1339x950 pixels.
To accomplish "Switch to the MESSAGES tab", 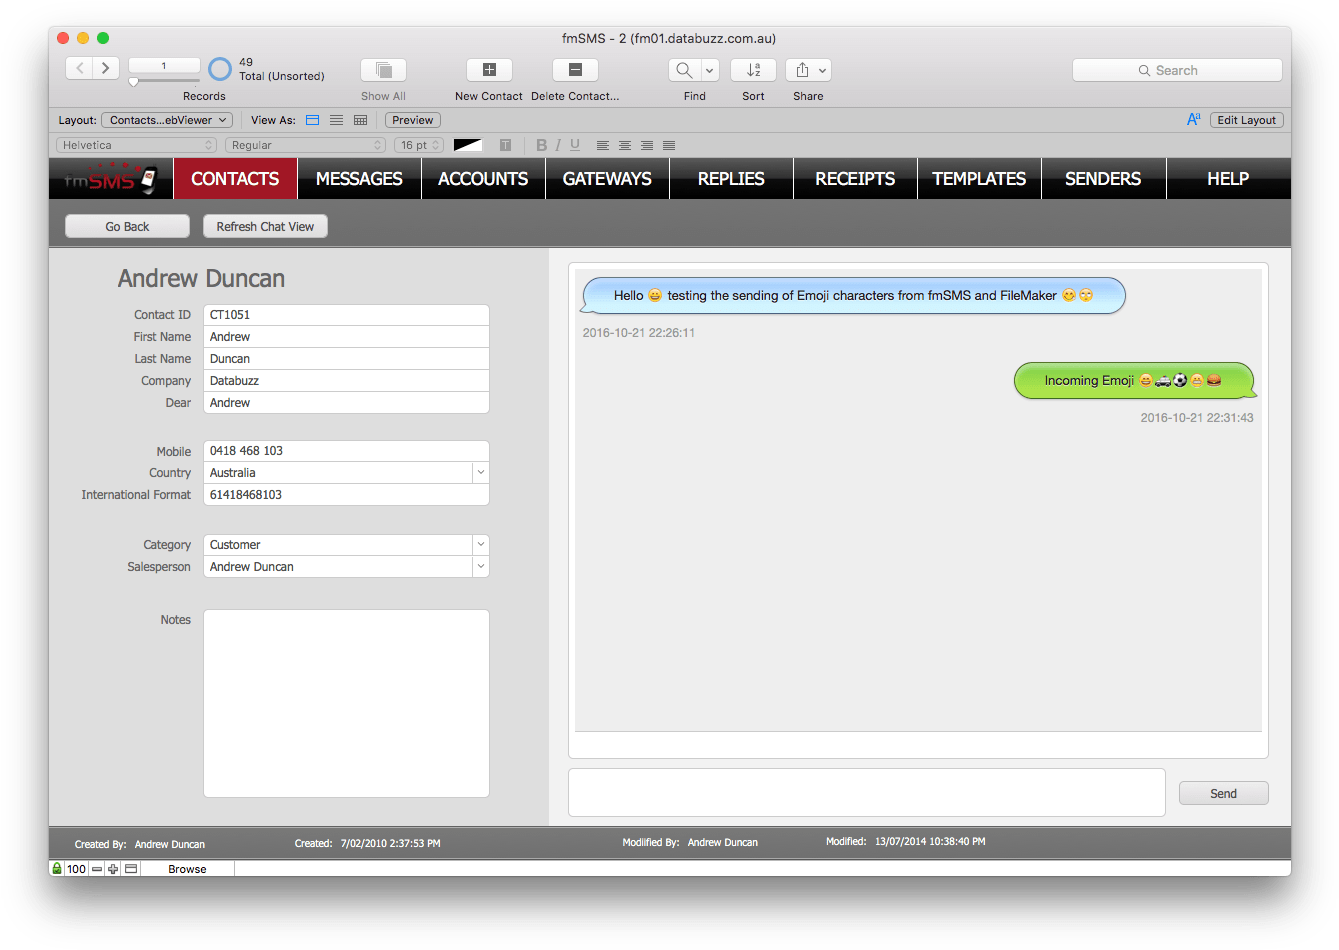I will (359, 178).
